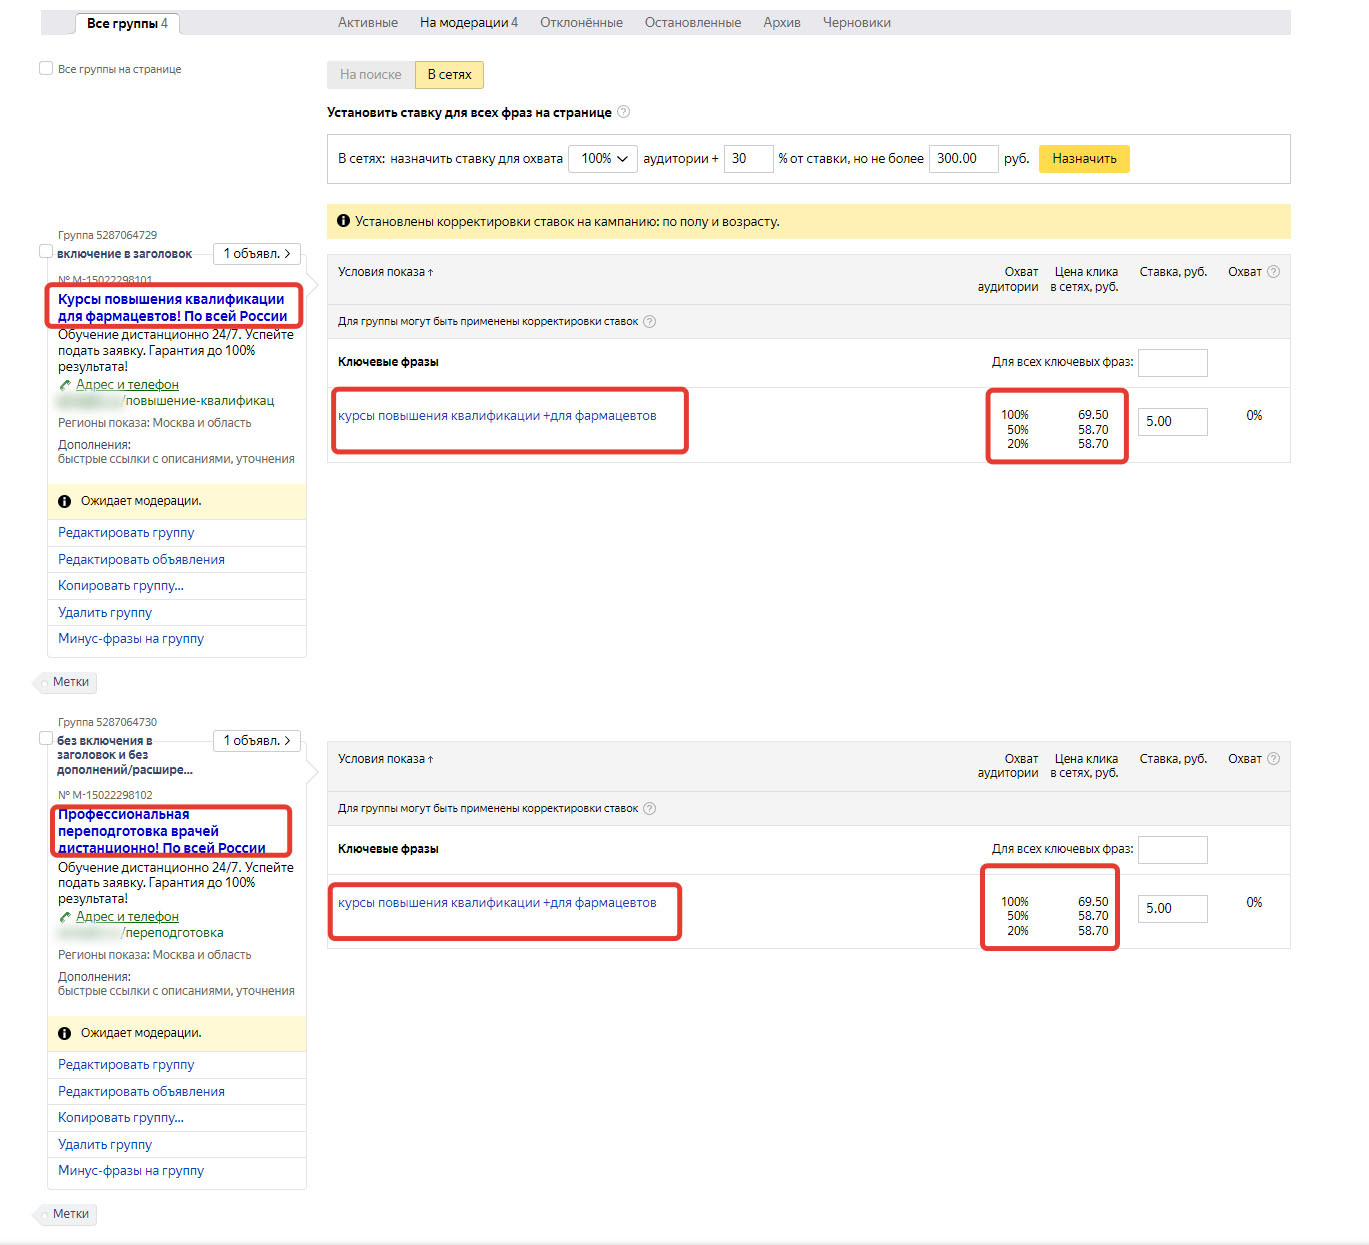The height and width of the screenshot is (1245, 1369).
Task: Click second group's Для всех ключевых фраз field
Action: point(1172,849)
